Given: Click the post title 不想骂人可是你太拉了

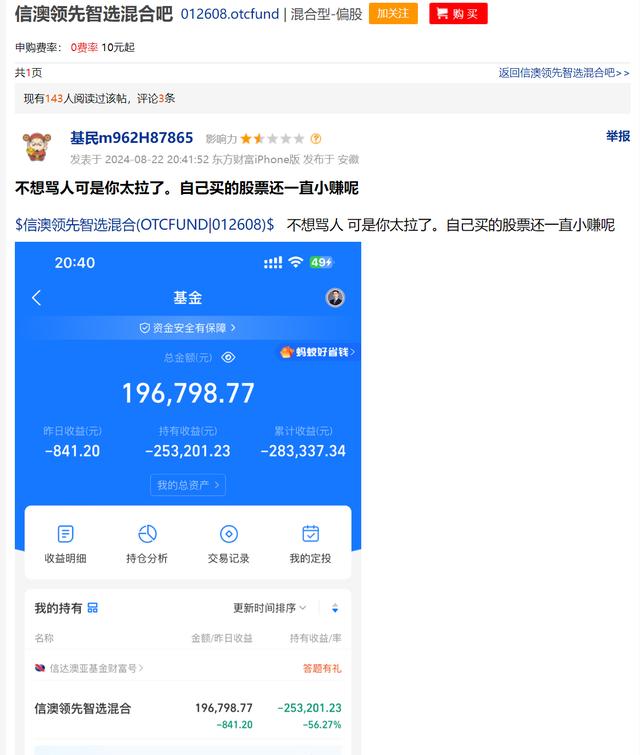Looking at the screenshot, I should click(187, 188).
